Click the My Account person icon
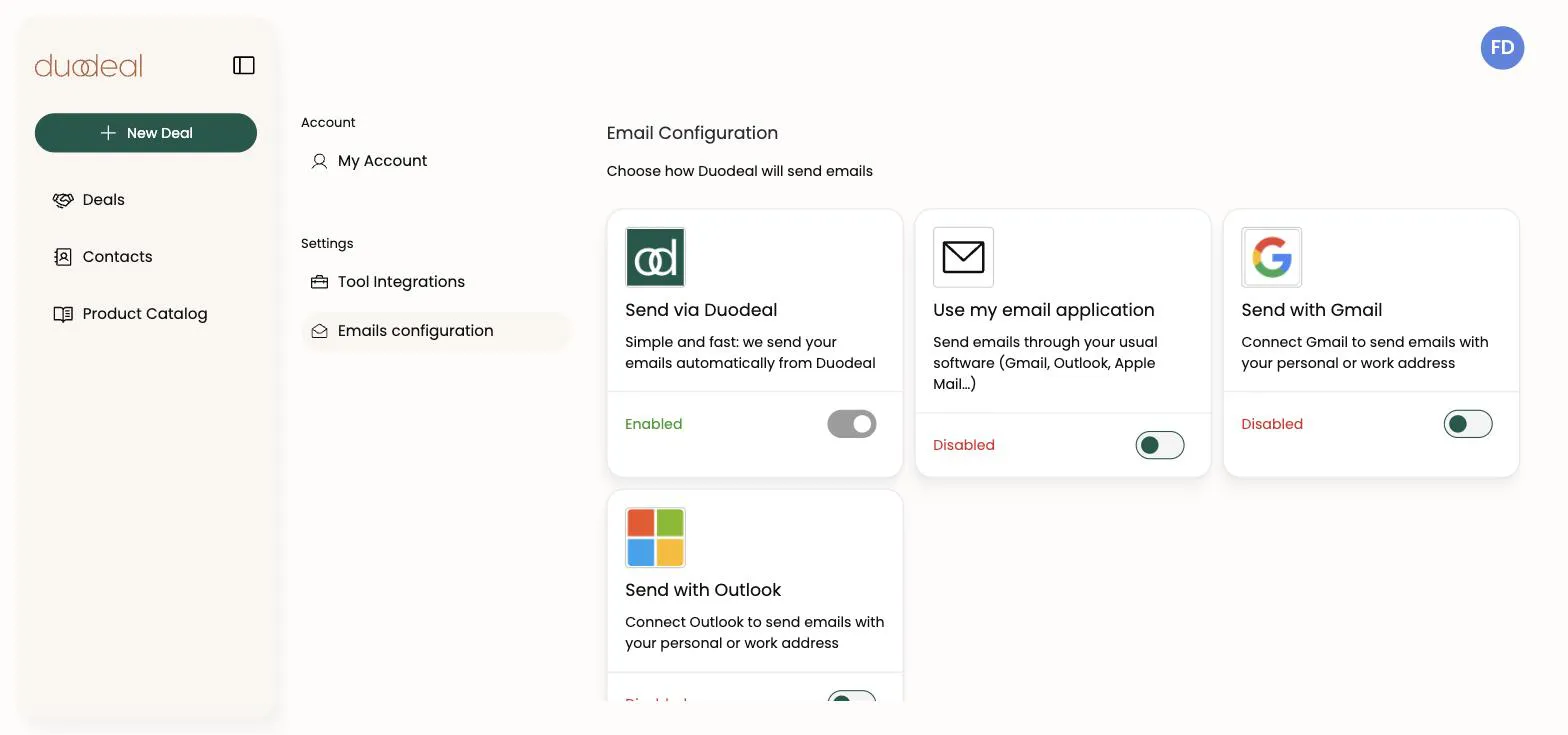Image resolution: width=1568 pixels, height=735 pixels. click(320, 161)
